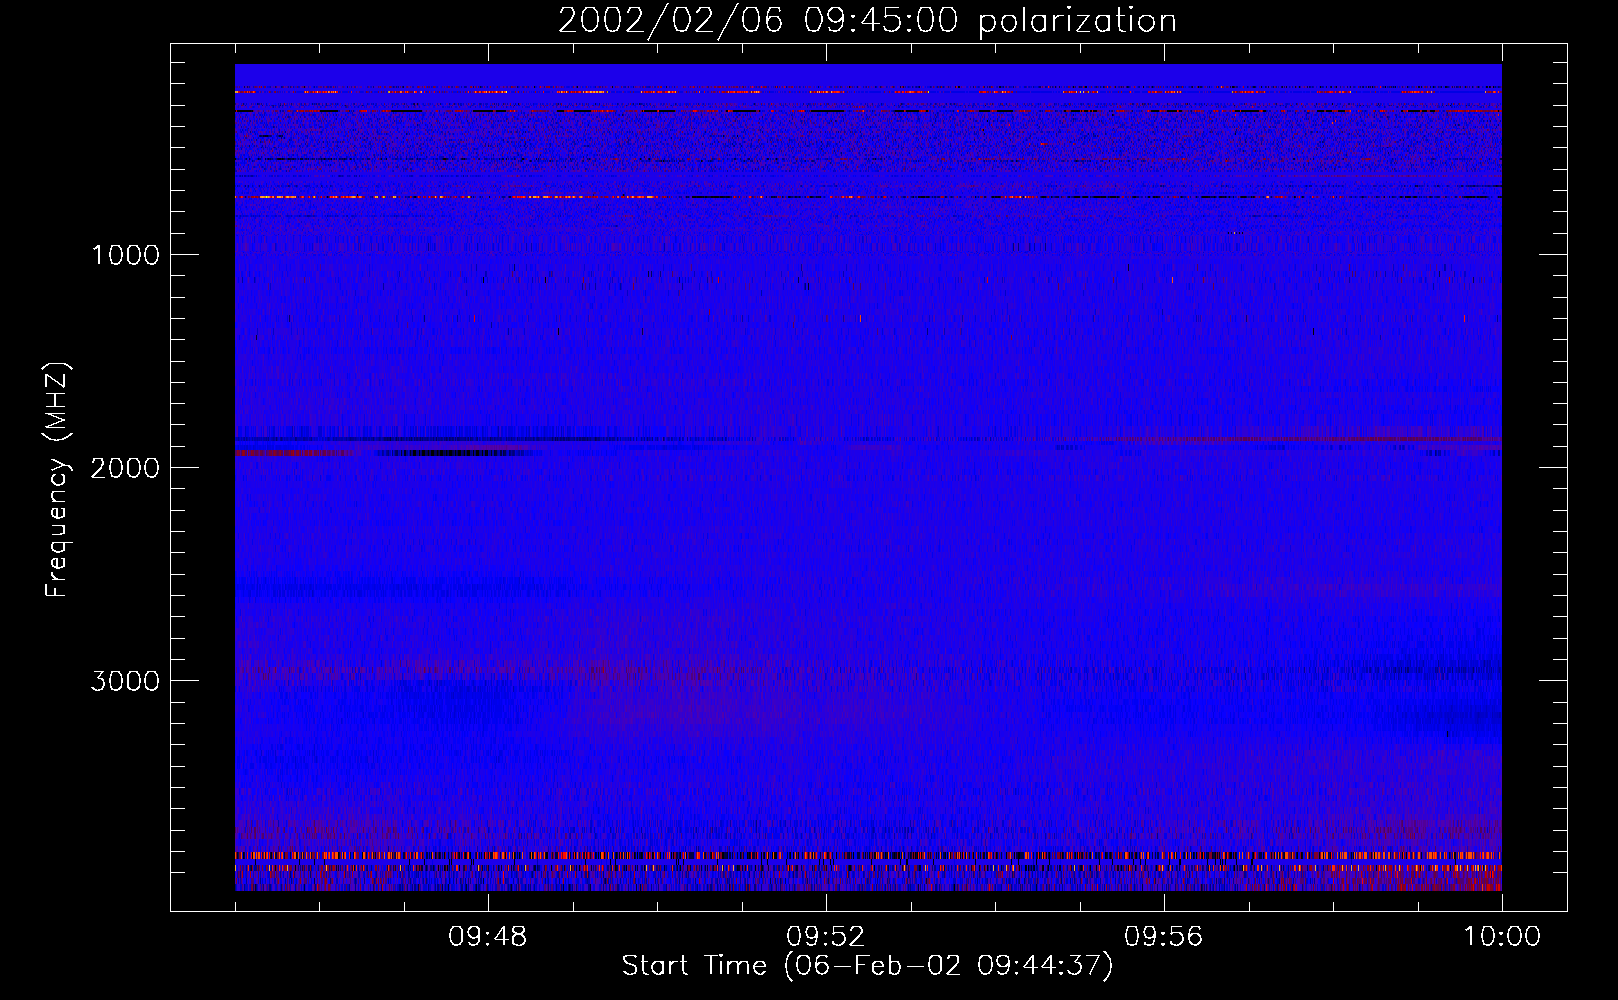Click the '09:56' time tick label

tap(1164, 937)
